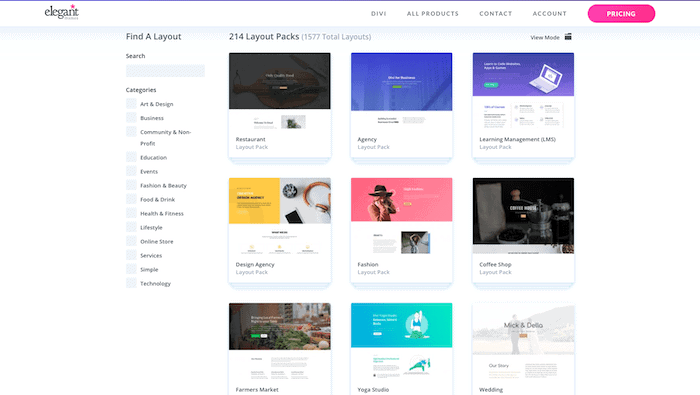
Task: Open the Fashion layout pack thumbnail
Action: click(401, 217)
